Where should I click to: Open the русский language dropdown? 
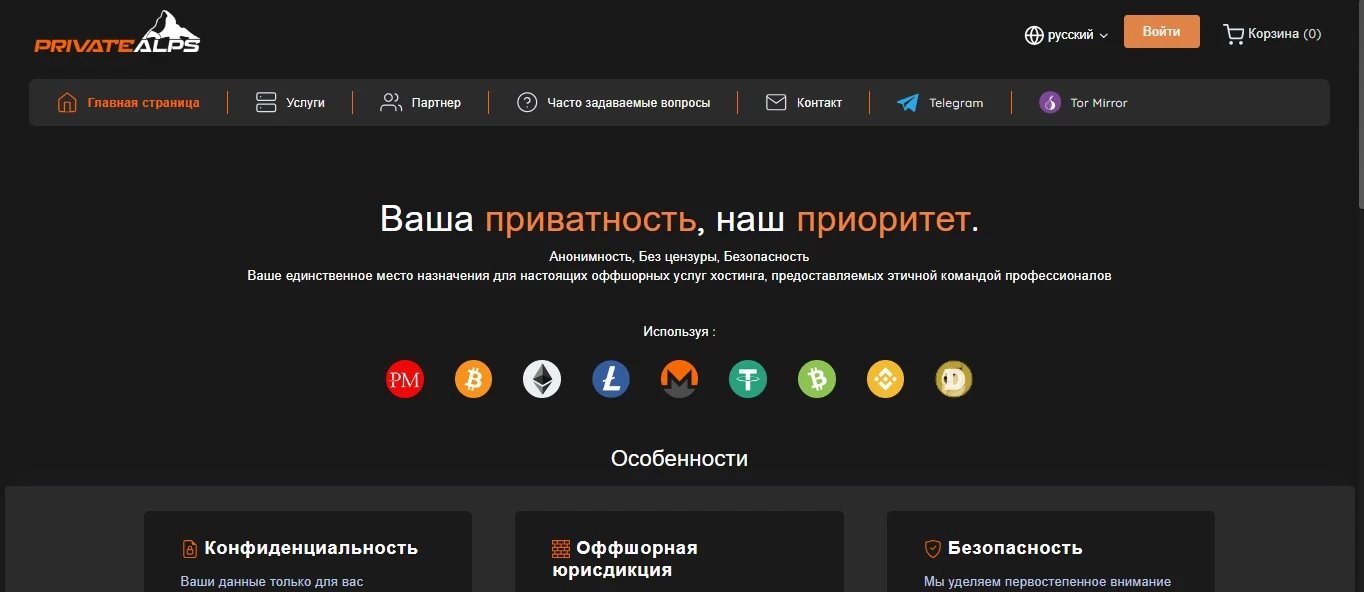point(1066,35)
